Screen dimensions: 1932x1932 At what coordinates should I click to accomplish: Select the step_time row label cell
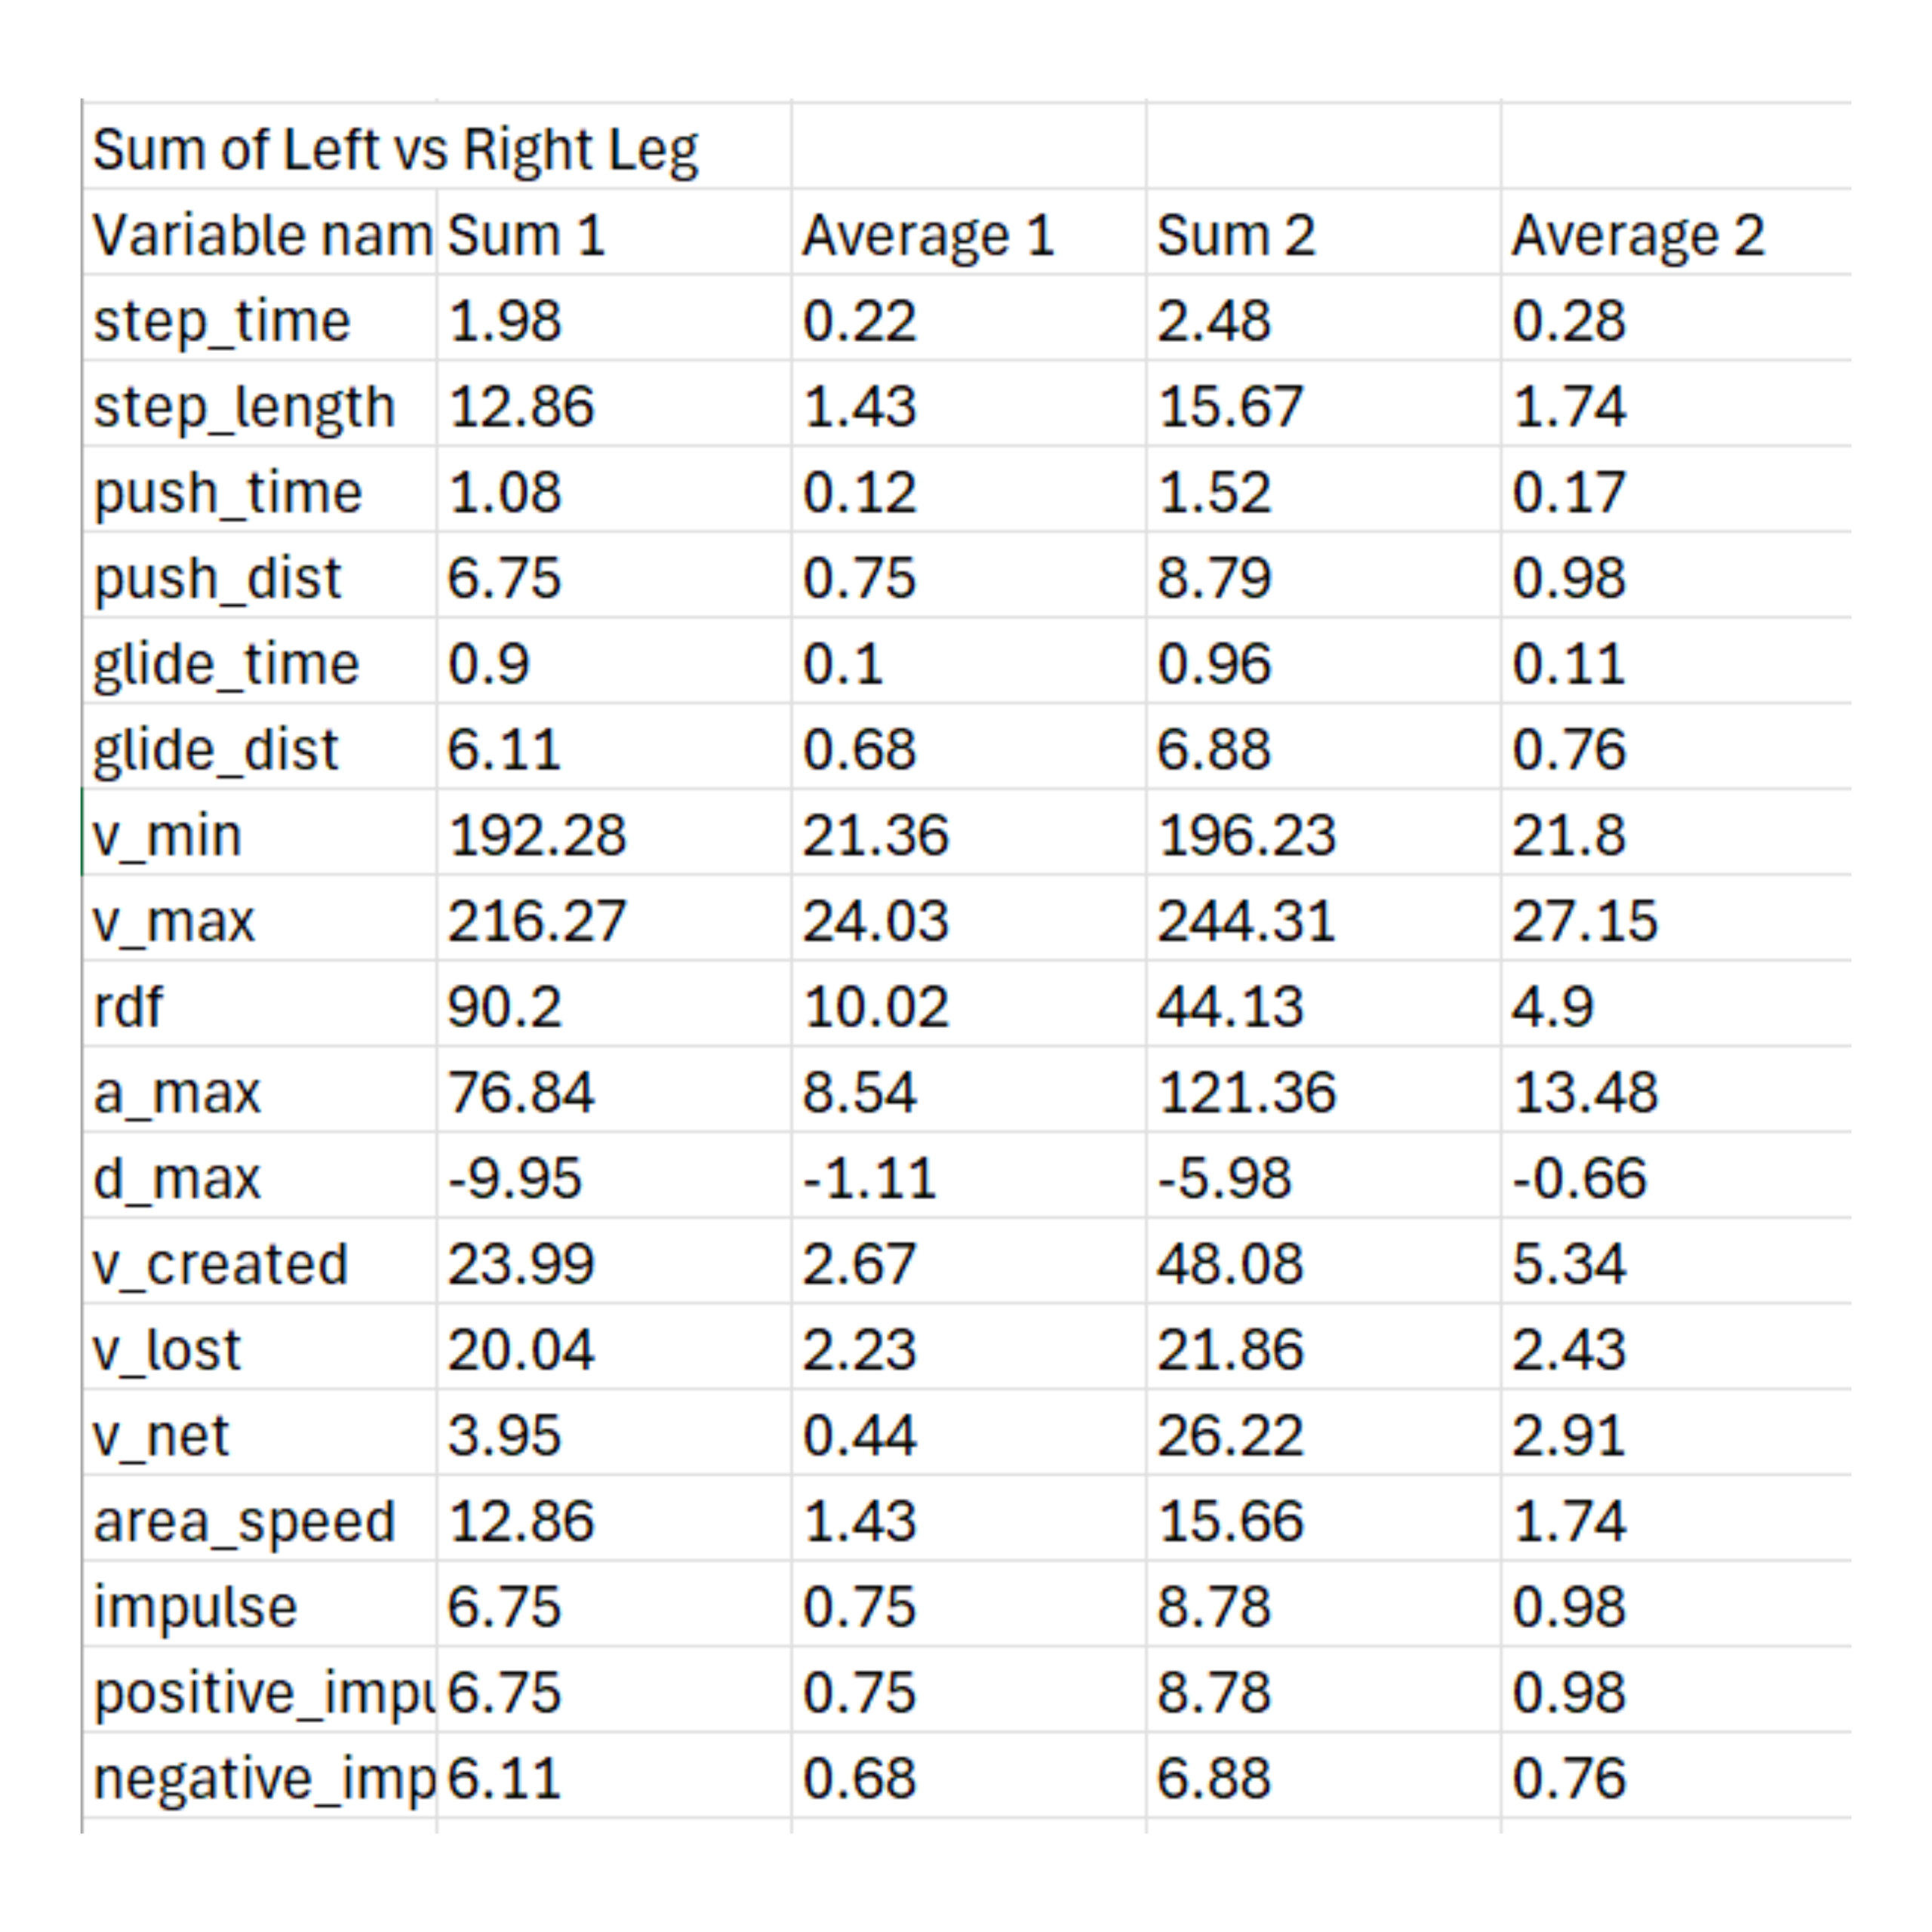pos(222,322)
